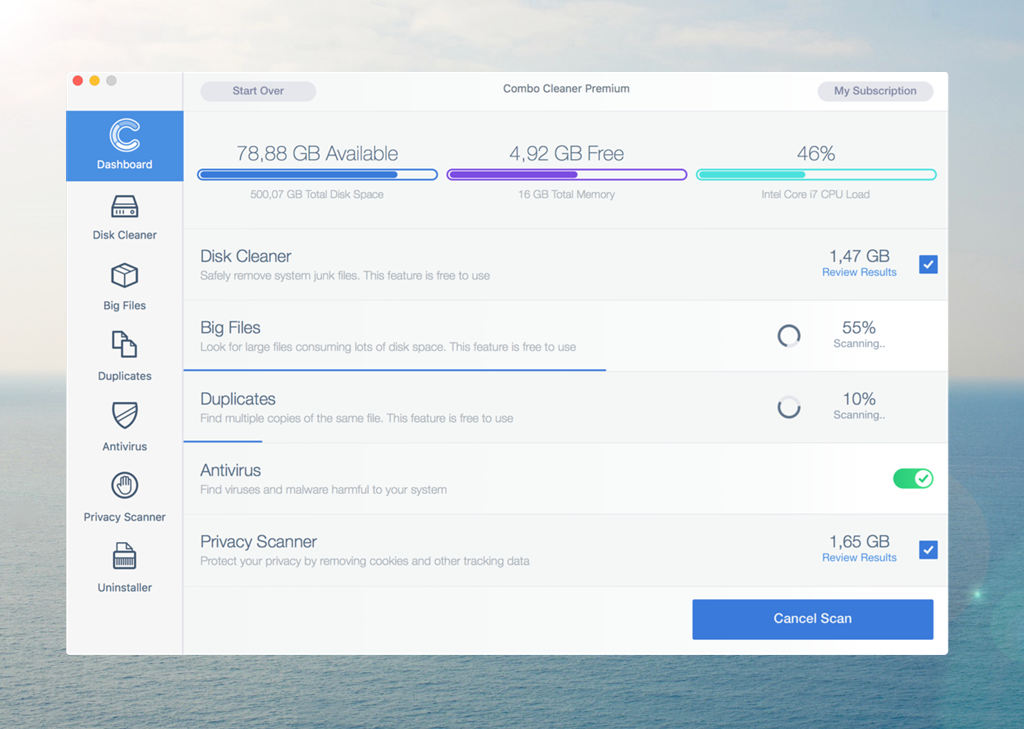Click the 55% scanning progress text
Image resolution: width=1024 pixels, height=729 pixels.
point(859,327)
